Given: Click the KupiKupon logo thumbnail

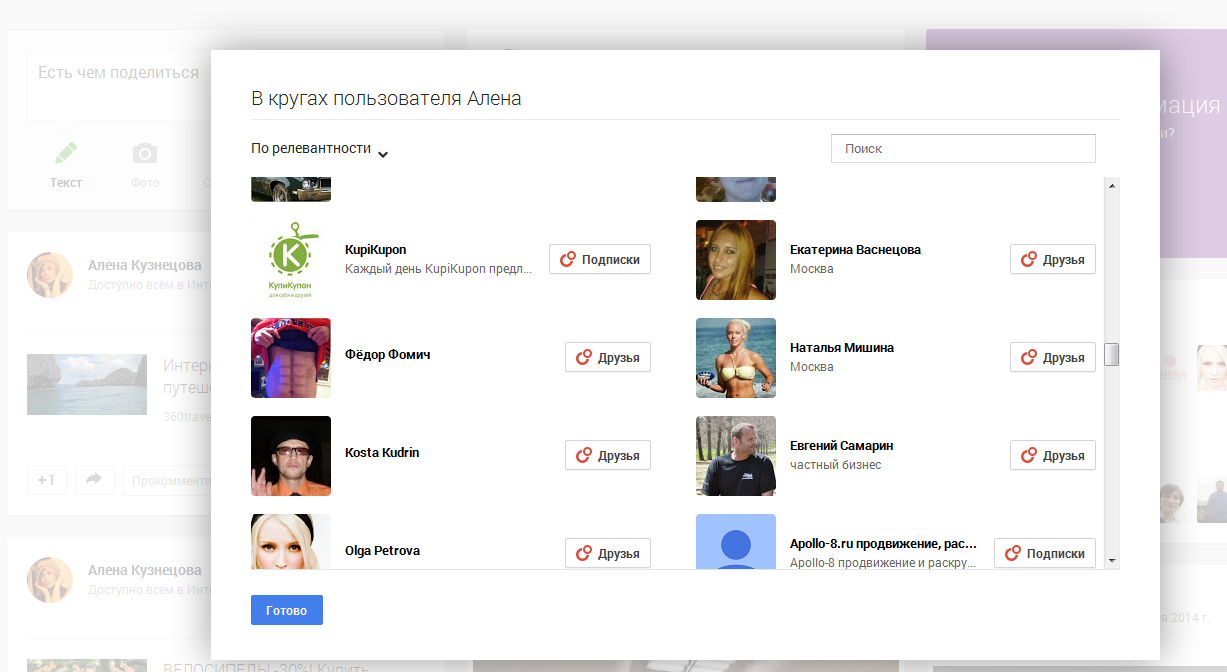Looking at the screenshot, I should coord(291,260).
